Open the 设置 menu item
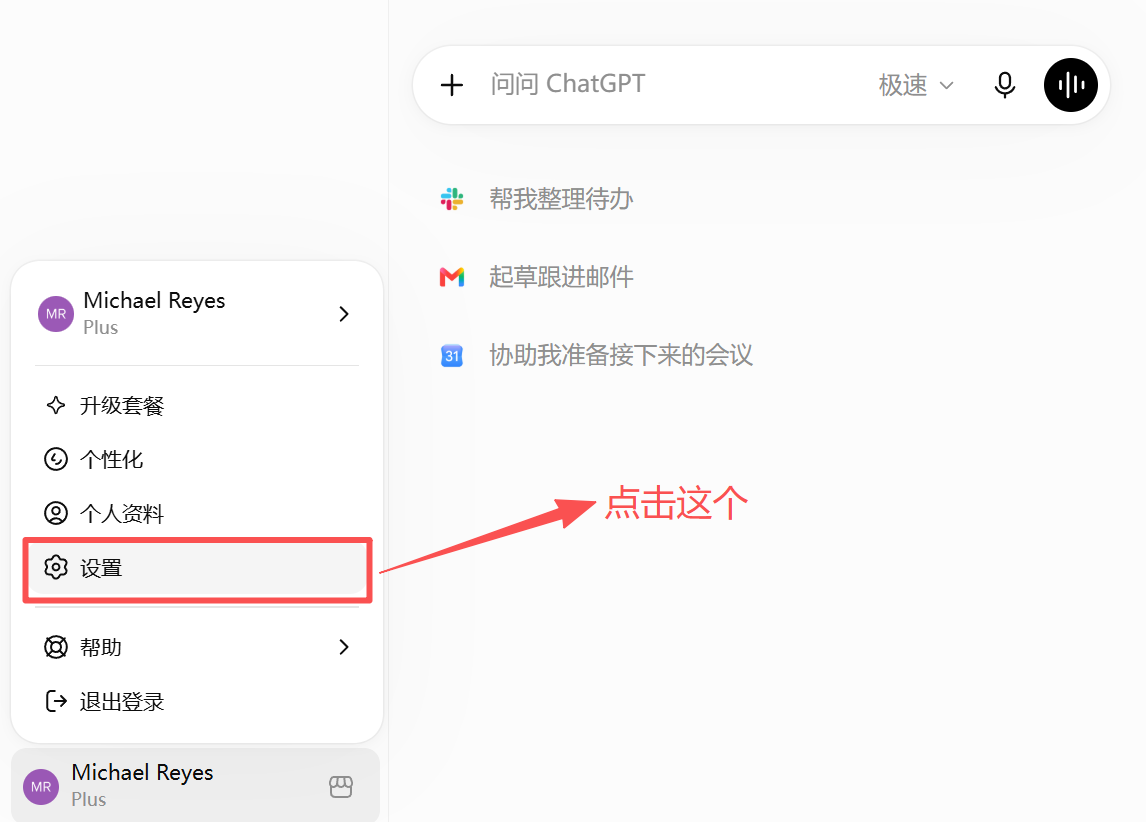This screenshot has width=1146, height=822. coord(197,568)
